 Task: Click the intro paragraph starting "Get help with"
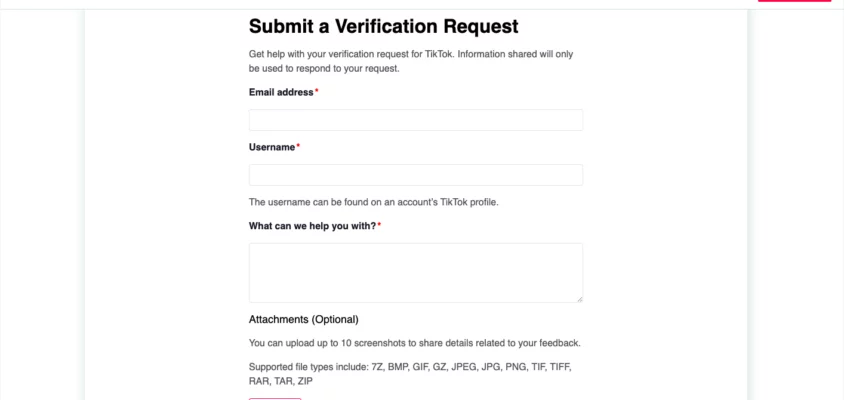(410, 54)
